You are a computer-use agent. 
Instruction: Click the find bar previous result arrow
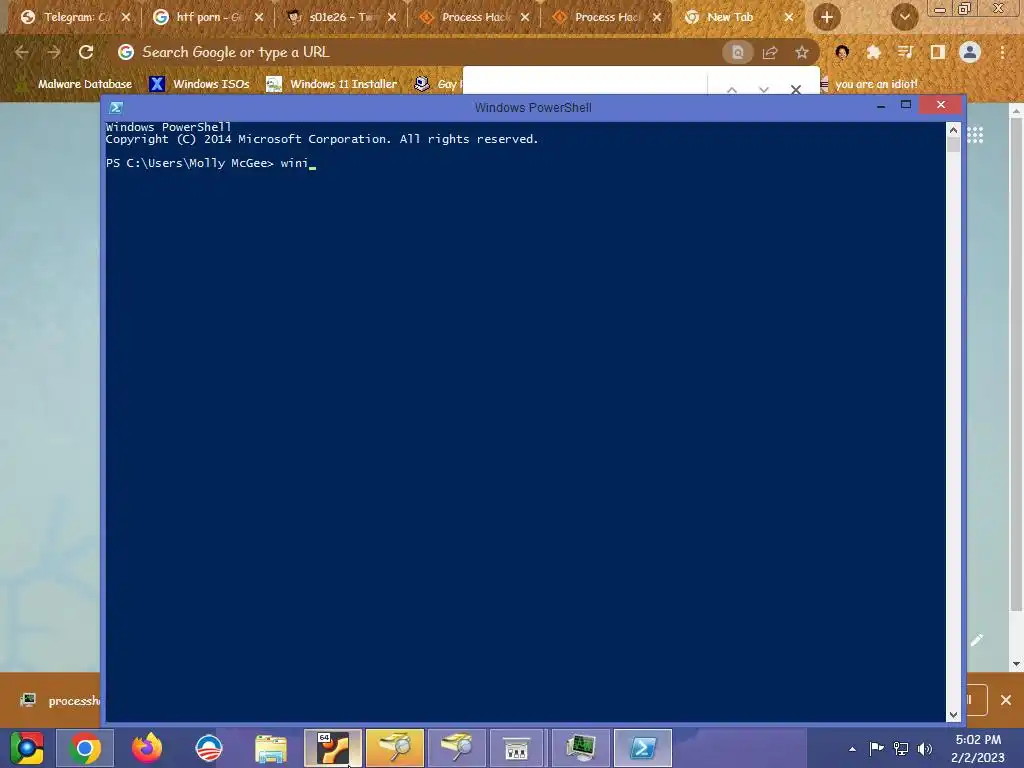[x=732, y=89]
